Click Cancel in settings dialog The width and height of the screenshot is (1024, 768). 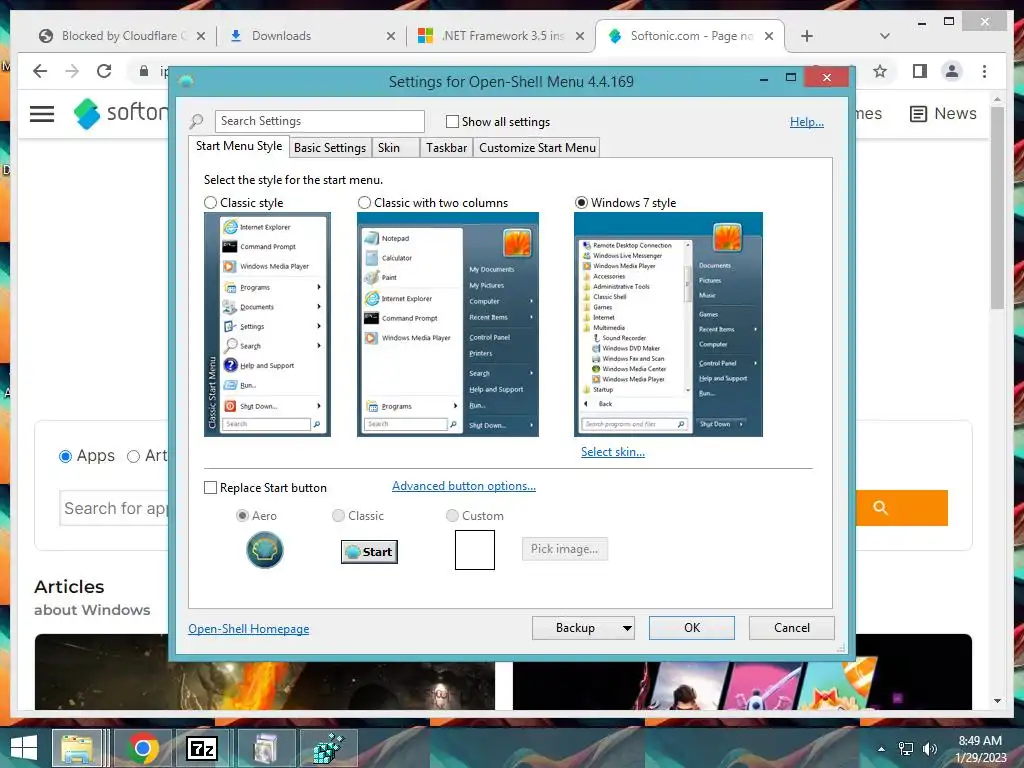tap(792, 628)
